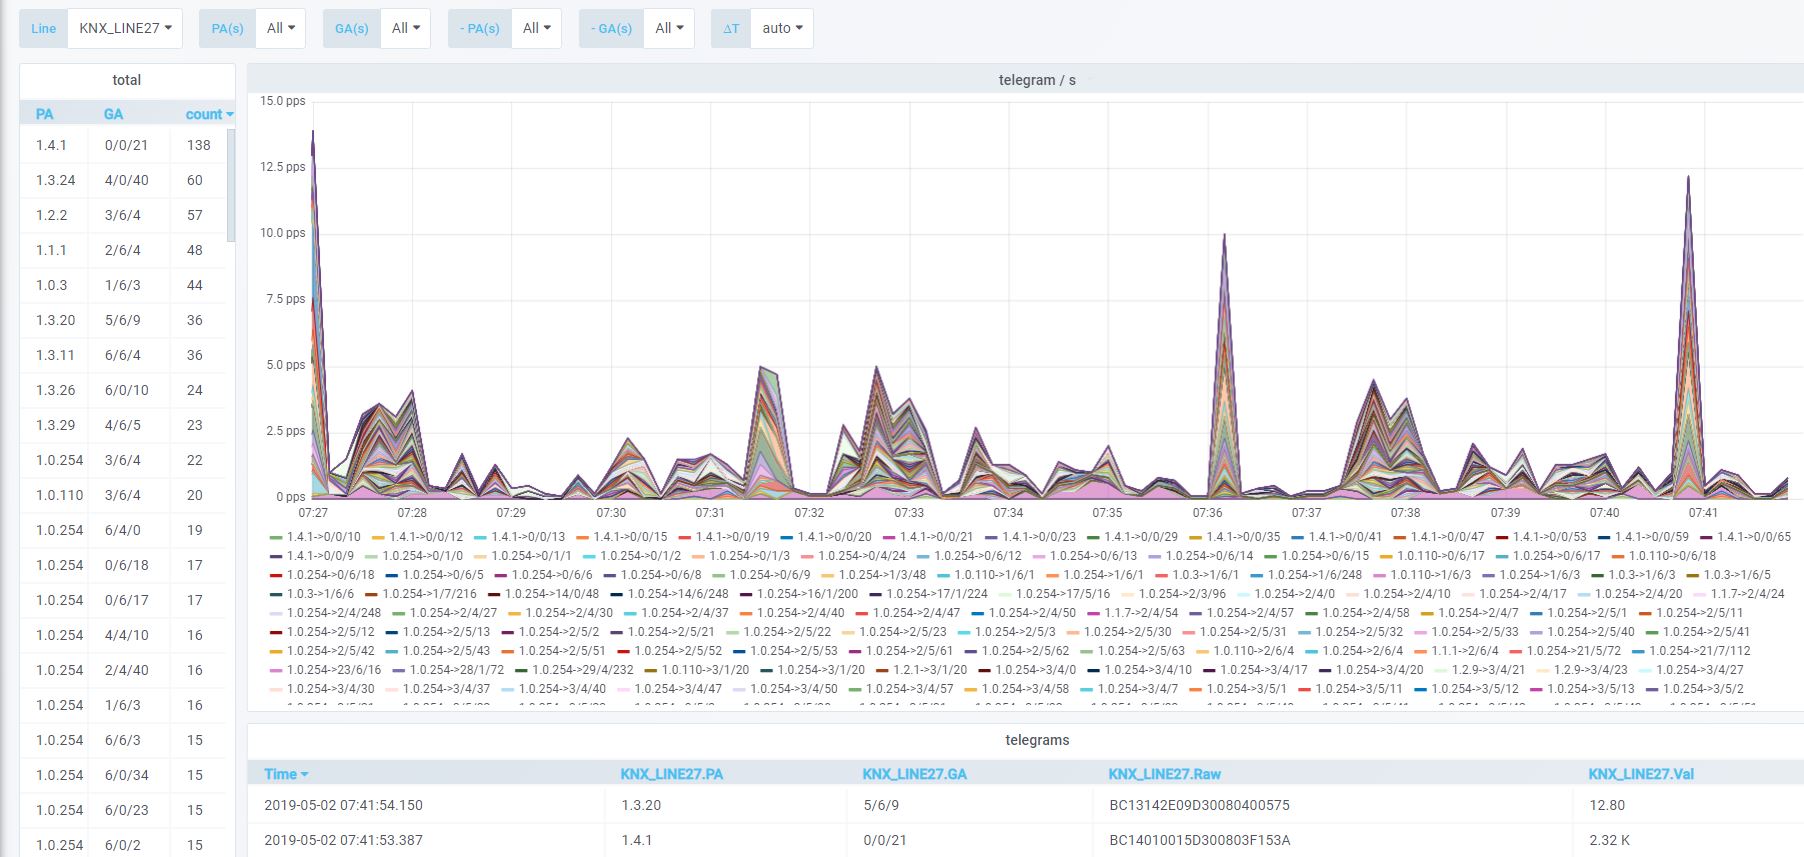Viewport: 1804px width, 857px height.
Task: Select the 5/6/9 GA cell in telegrams table
Action: (x=881, y=805)
